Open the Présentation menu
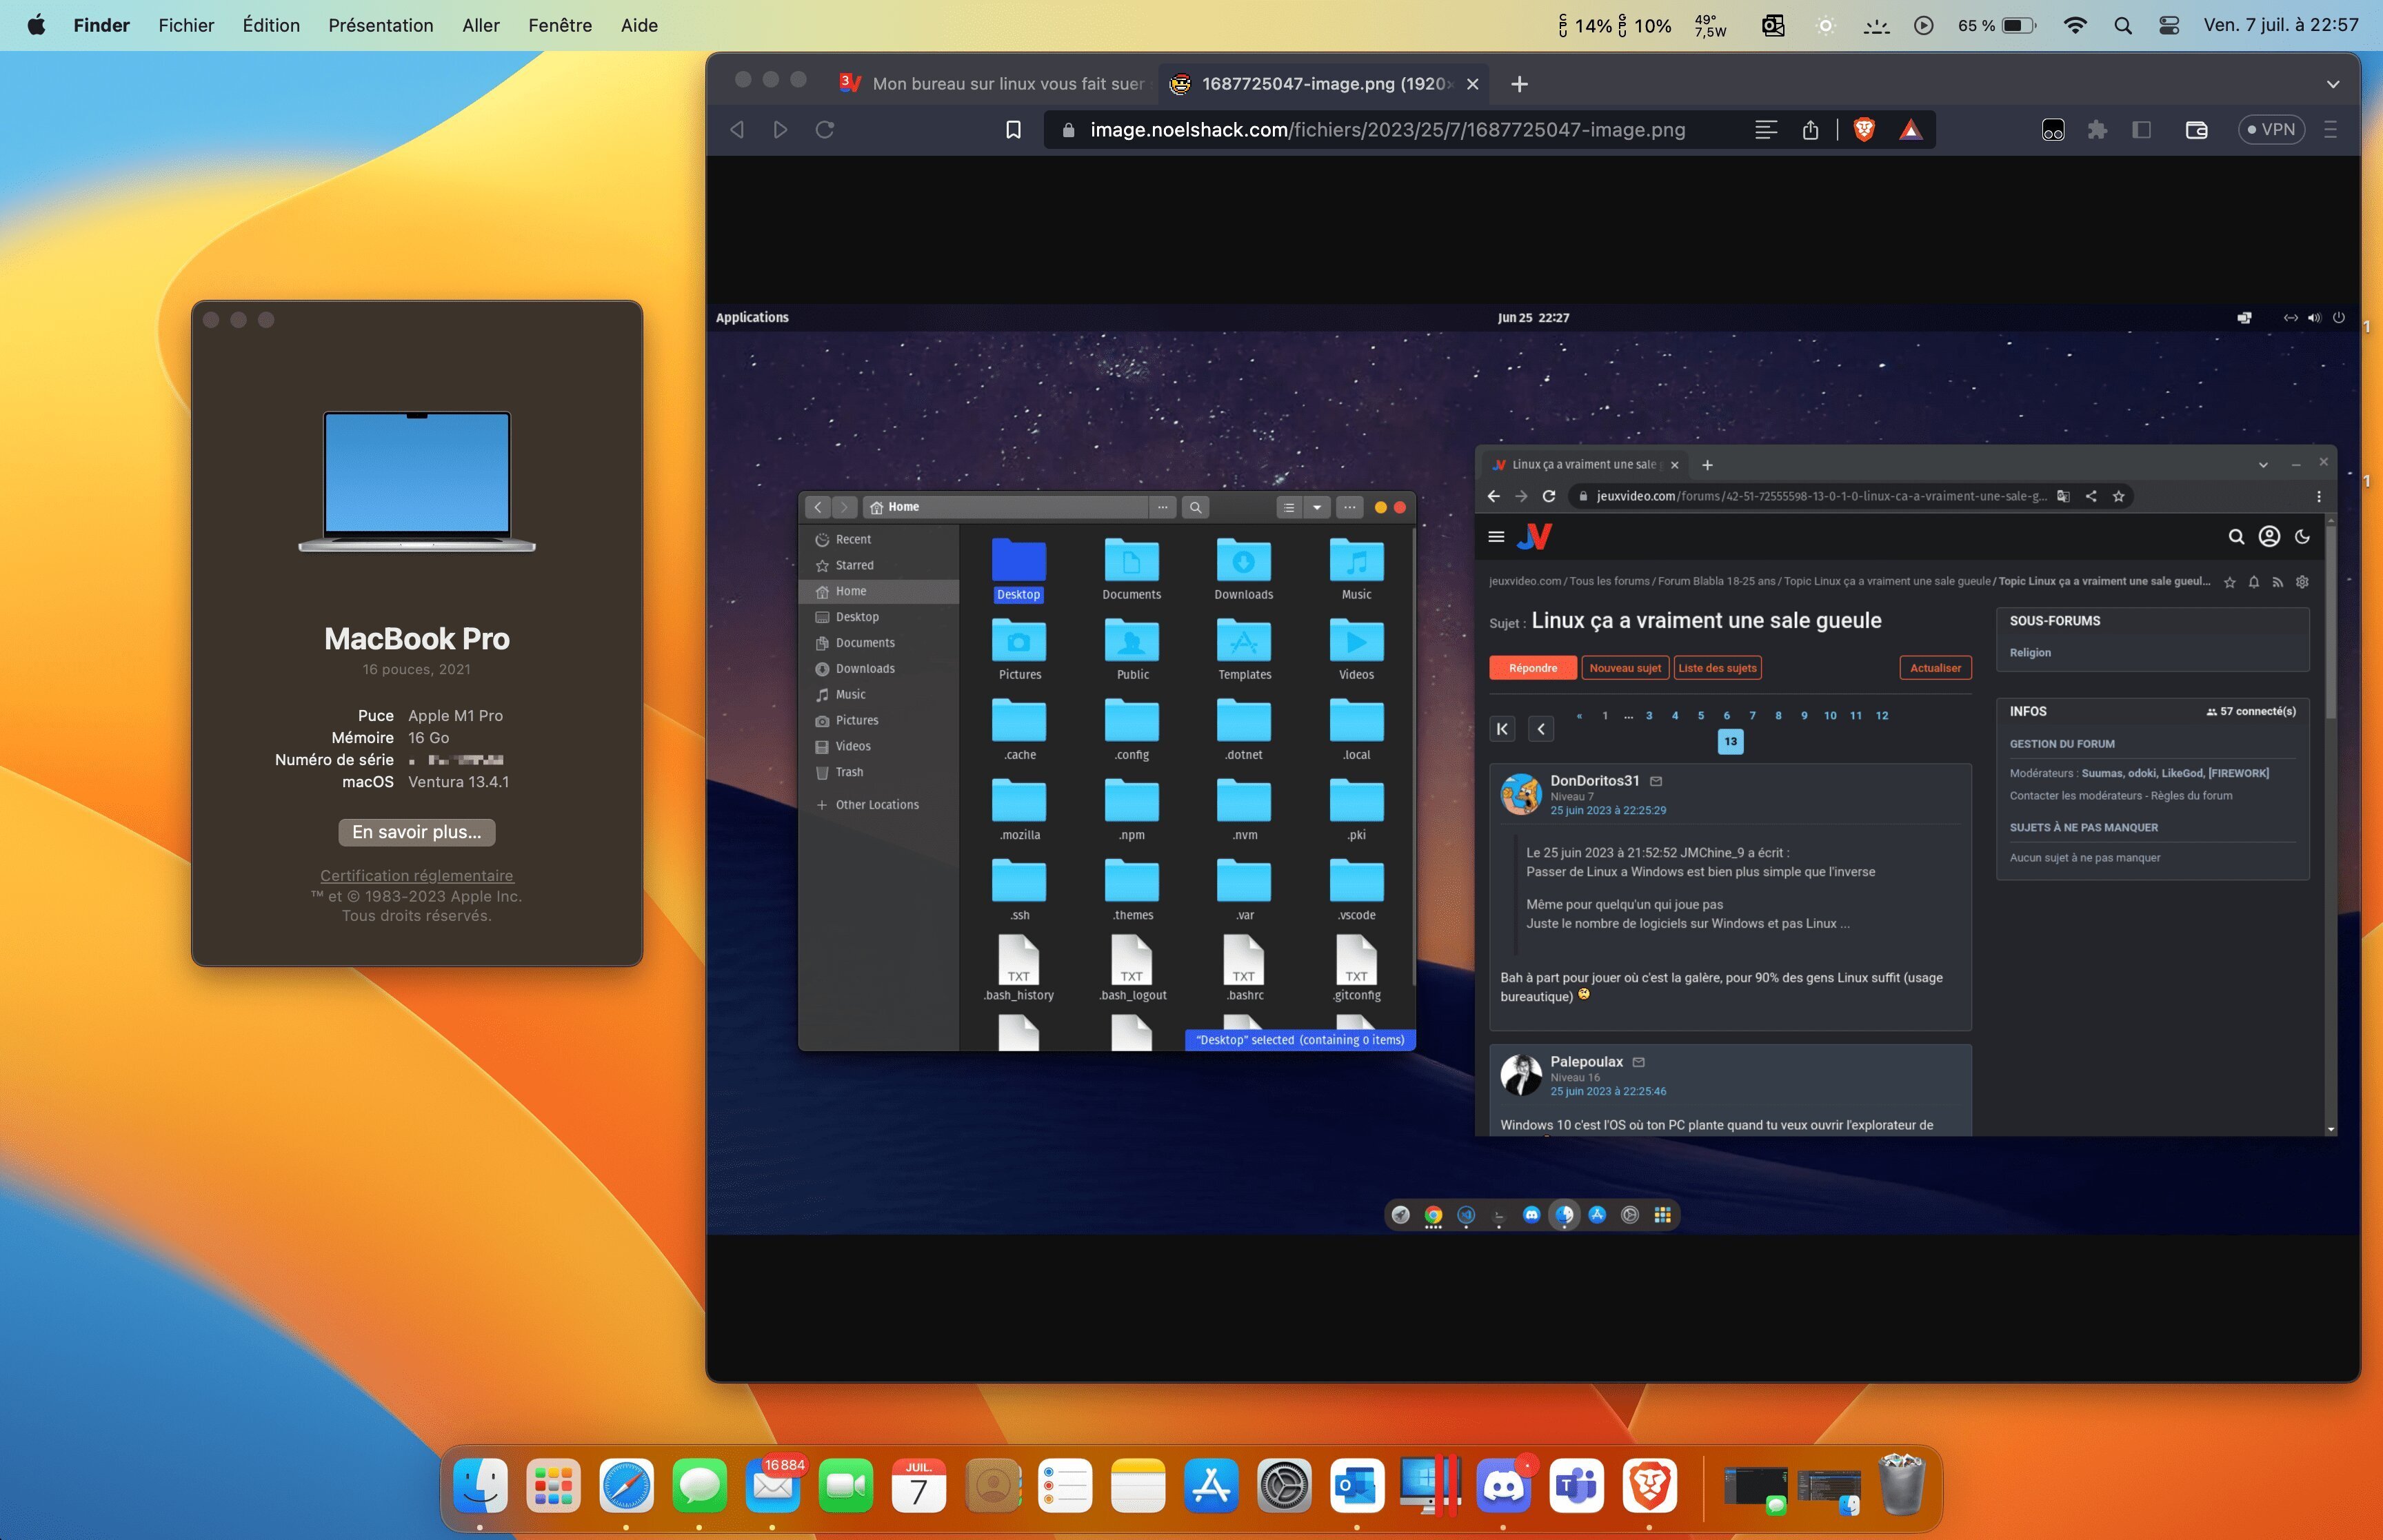 pyautogui.click(x=380, y=26)
